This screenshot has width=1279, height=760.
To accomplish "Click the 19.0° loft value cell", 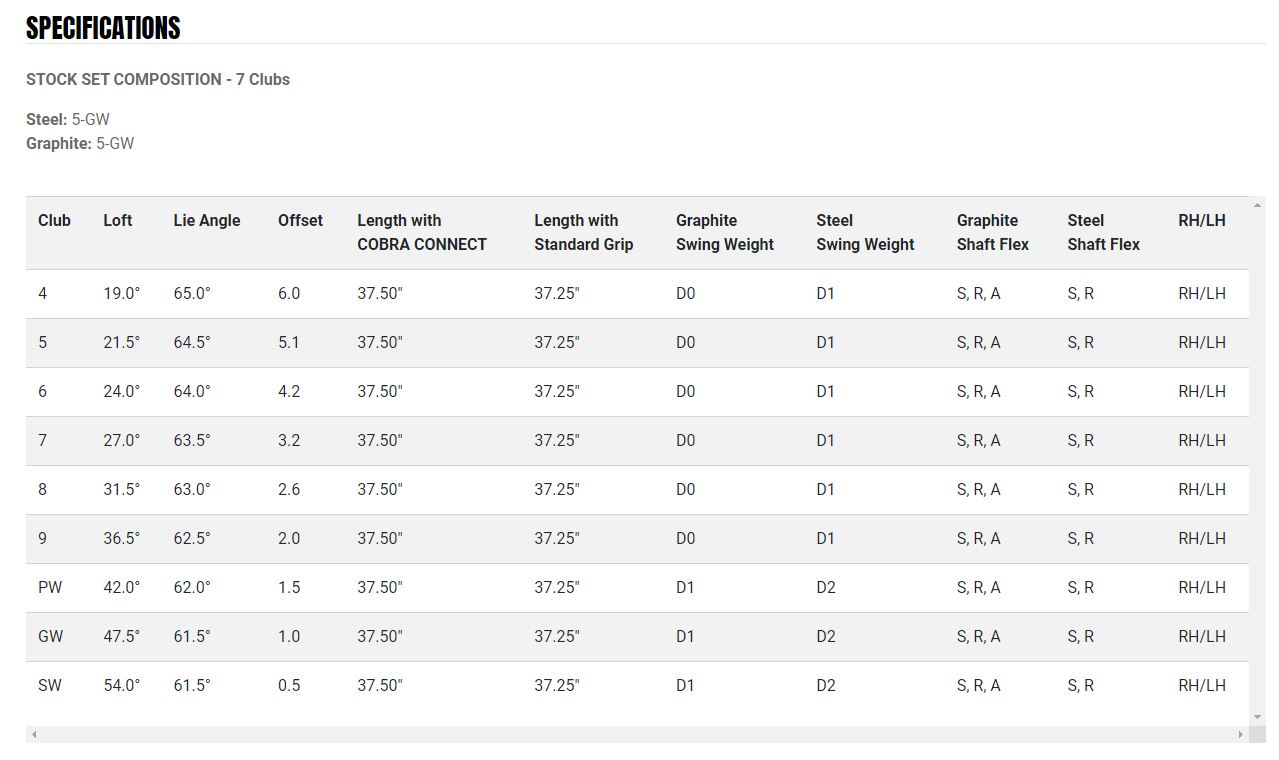I will pyautogui.click(x=121, y=294).
